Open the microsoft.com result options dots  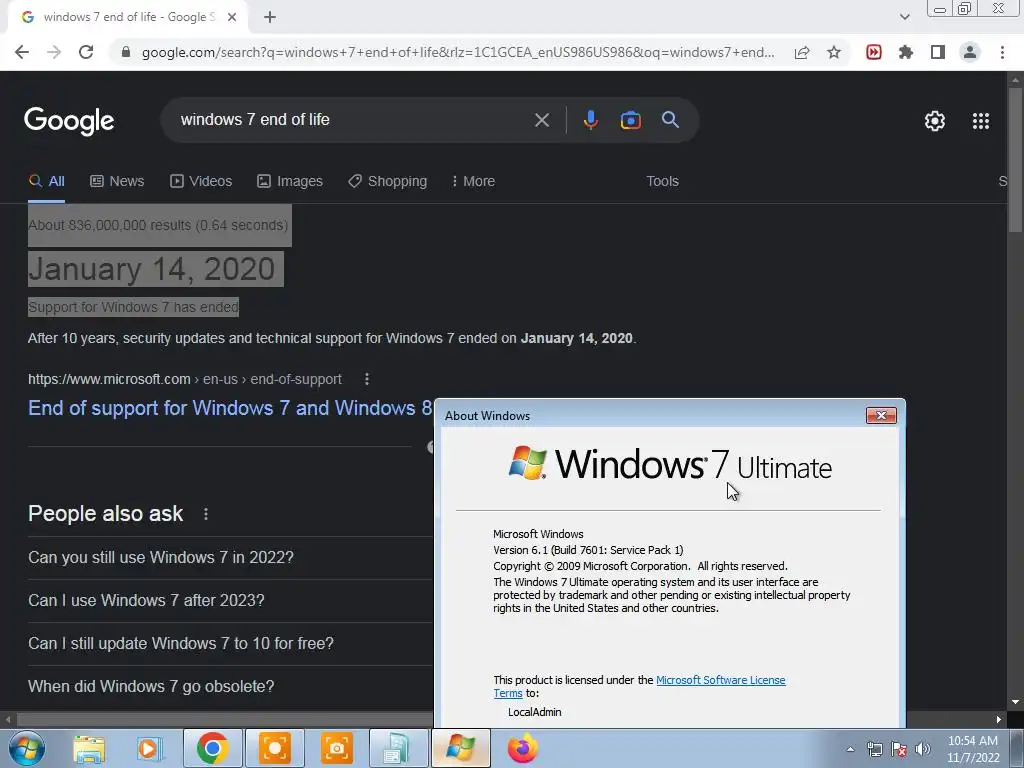click(367, 379)
